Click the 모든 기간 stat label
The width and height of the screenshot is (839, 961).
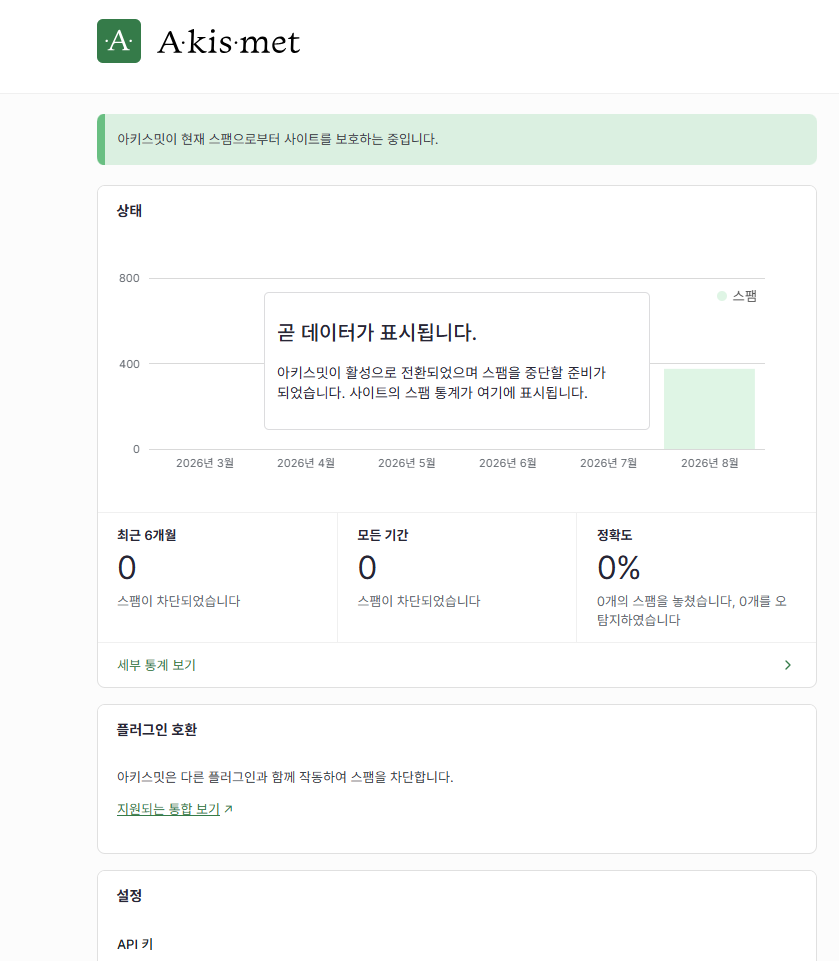[x=382, y=535]
